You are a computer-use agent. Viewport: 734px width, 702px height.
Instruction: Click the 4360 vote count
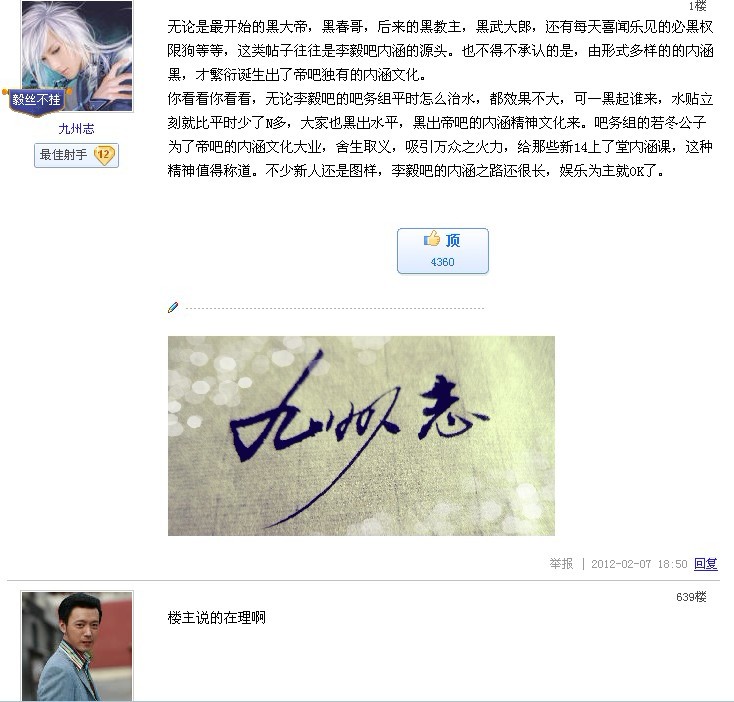pyautogui.click(x=442, y=262)
